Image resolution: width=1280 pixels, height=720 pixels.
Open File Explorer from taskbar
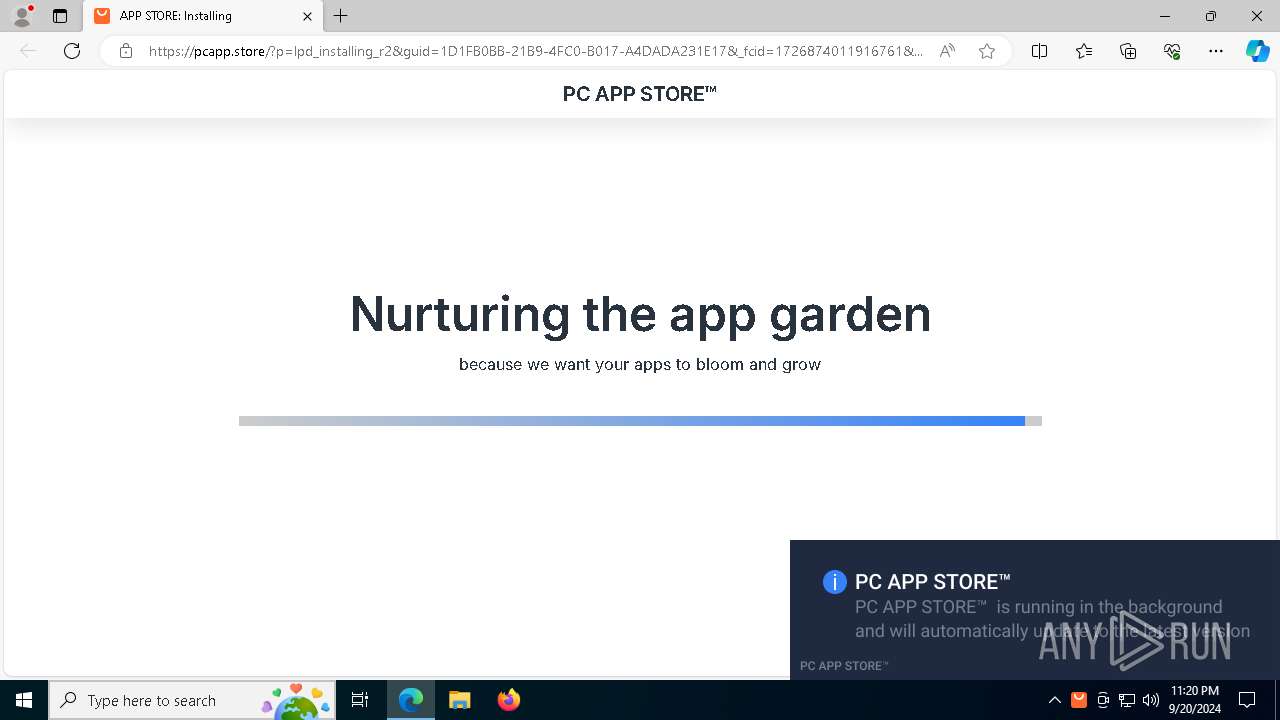click(x=460, y=700)
